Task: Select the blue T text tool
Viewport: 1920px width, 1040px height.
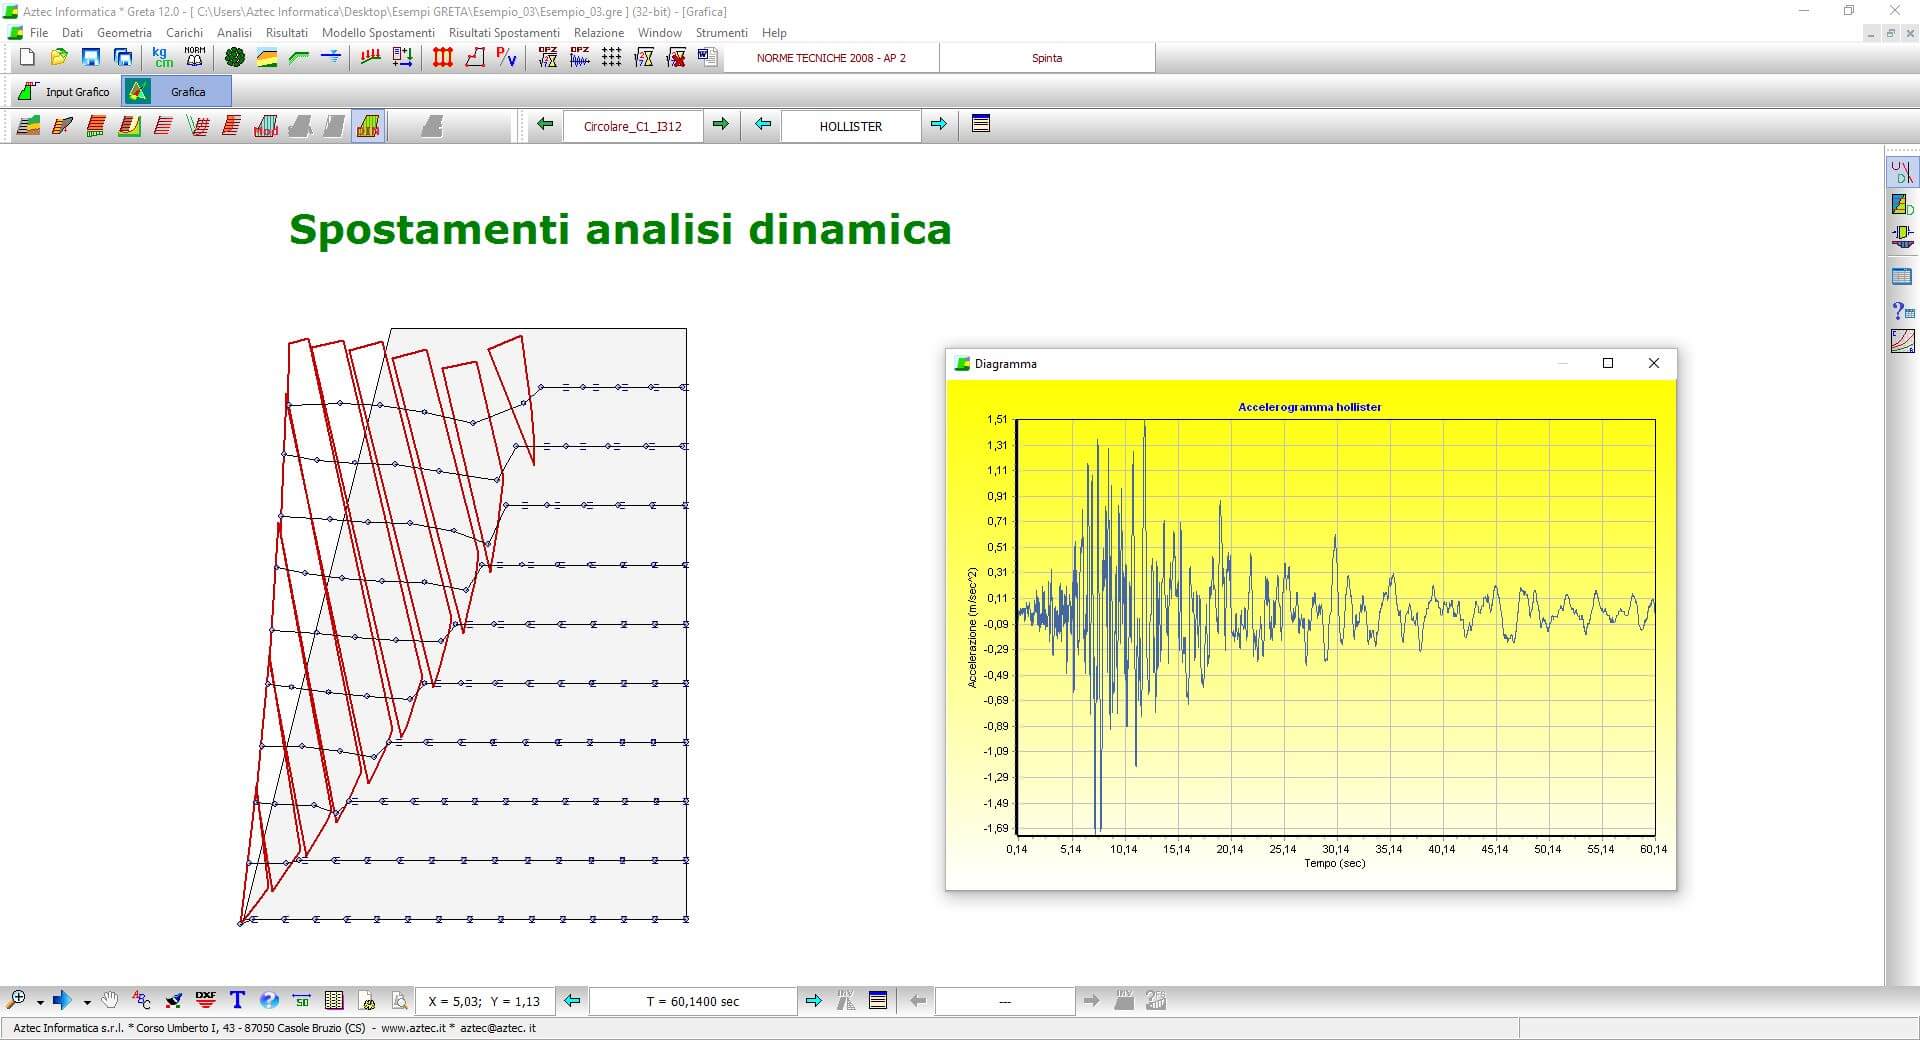Action: tap(237, 1000)
